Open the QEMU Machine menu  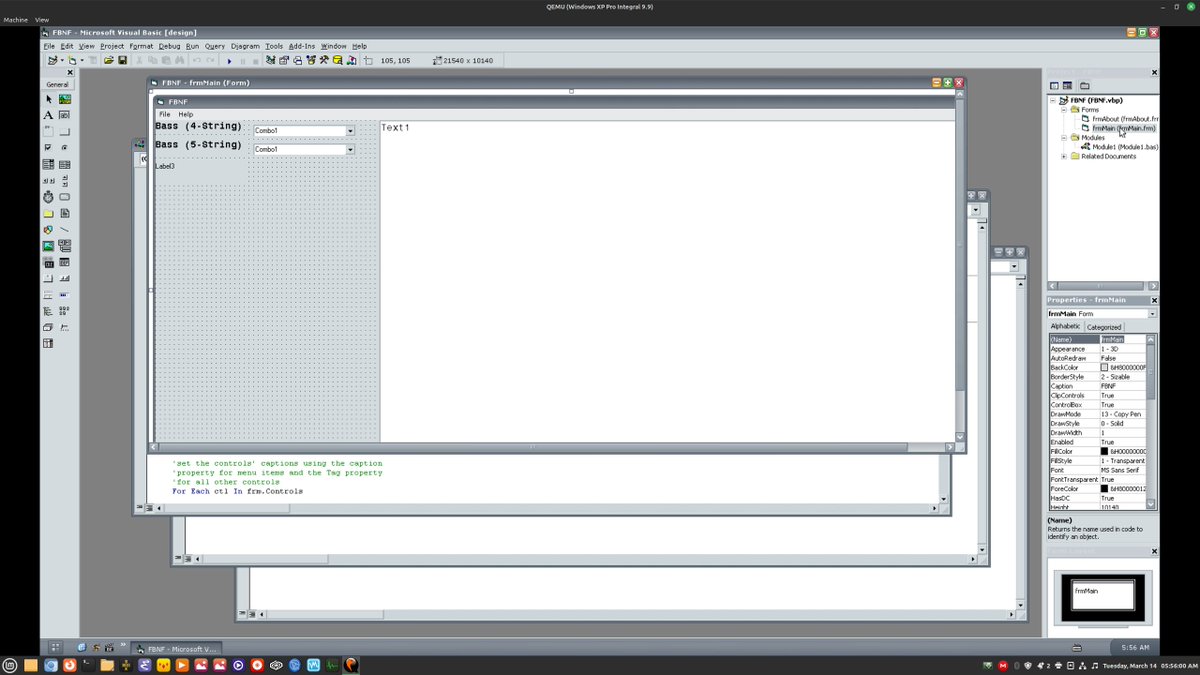(x=16, y=19)
